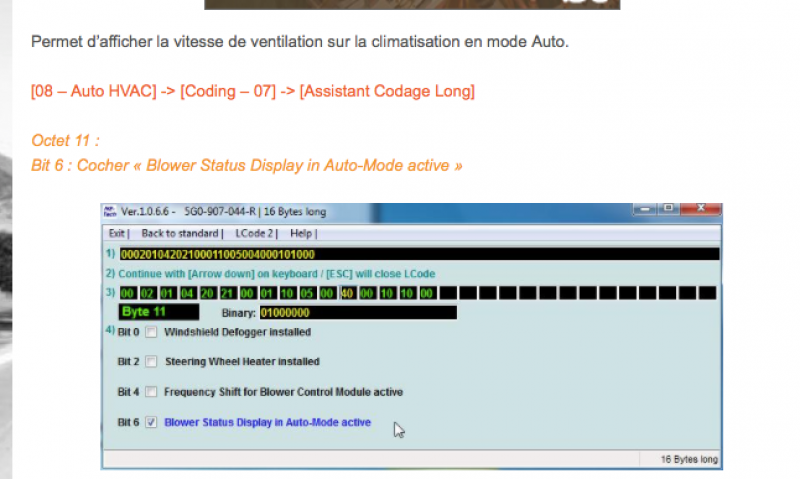
Task: Click the long coding hex string field
Action: 419,254
